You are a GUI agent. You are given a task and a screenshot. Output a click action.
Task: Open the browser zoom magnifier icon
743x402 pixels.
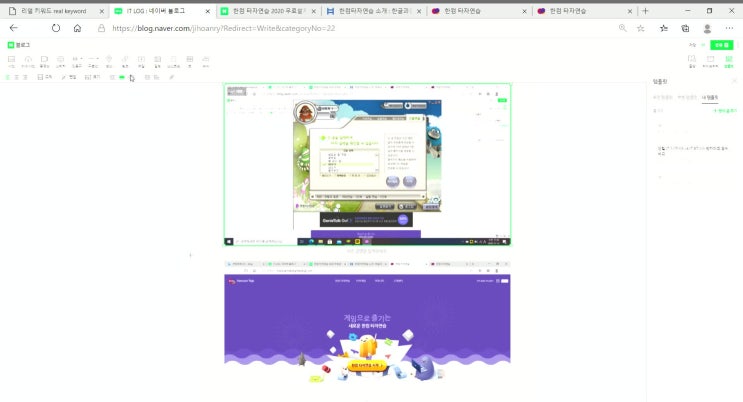pyautogui.click(x=623, y=28)
